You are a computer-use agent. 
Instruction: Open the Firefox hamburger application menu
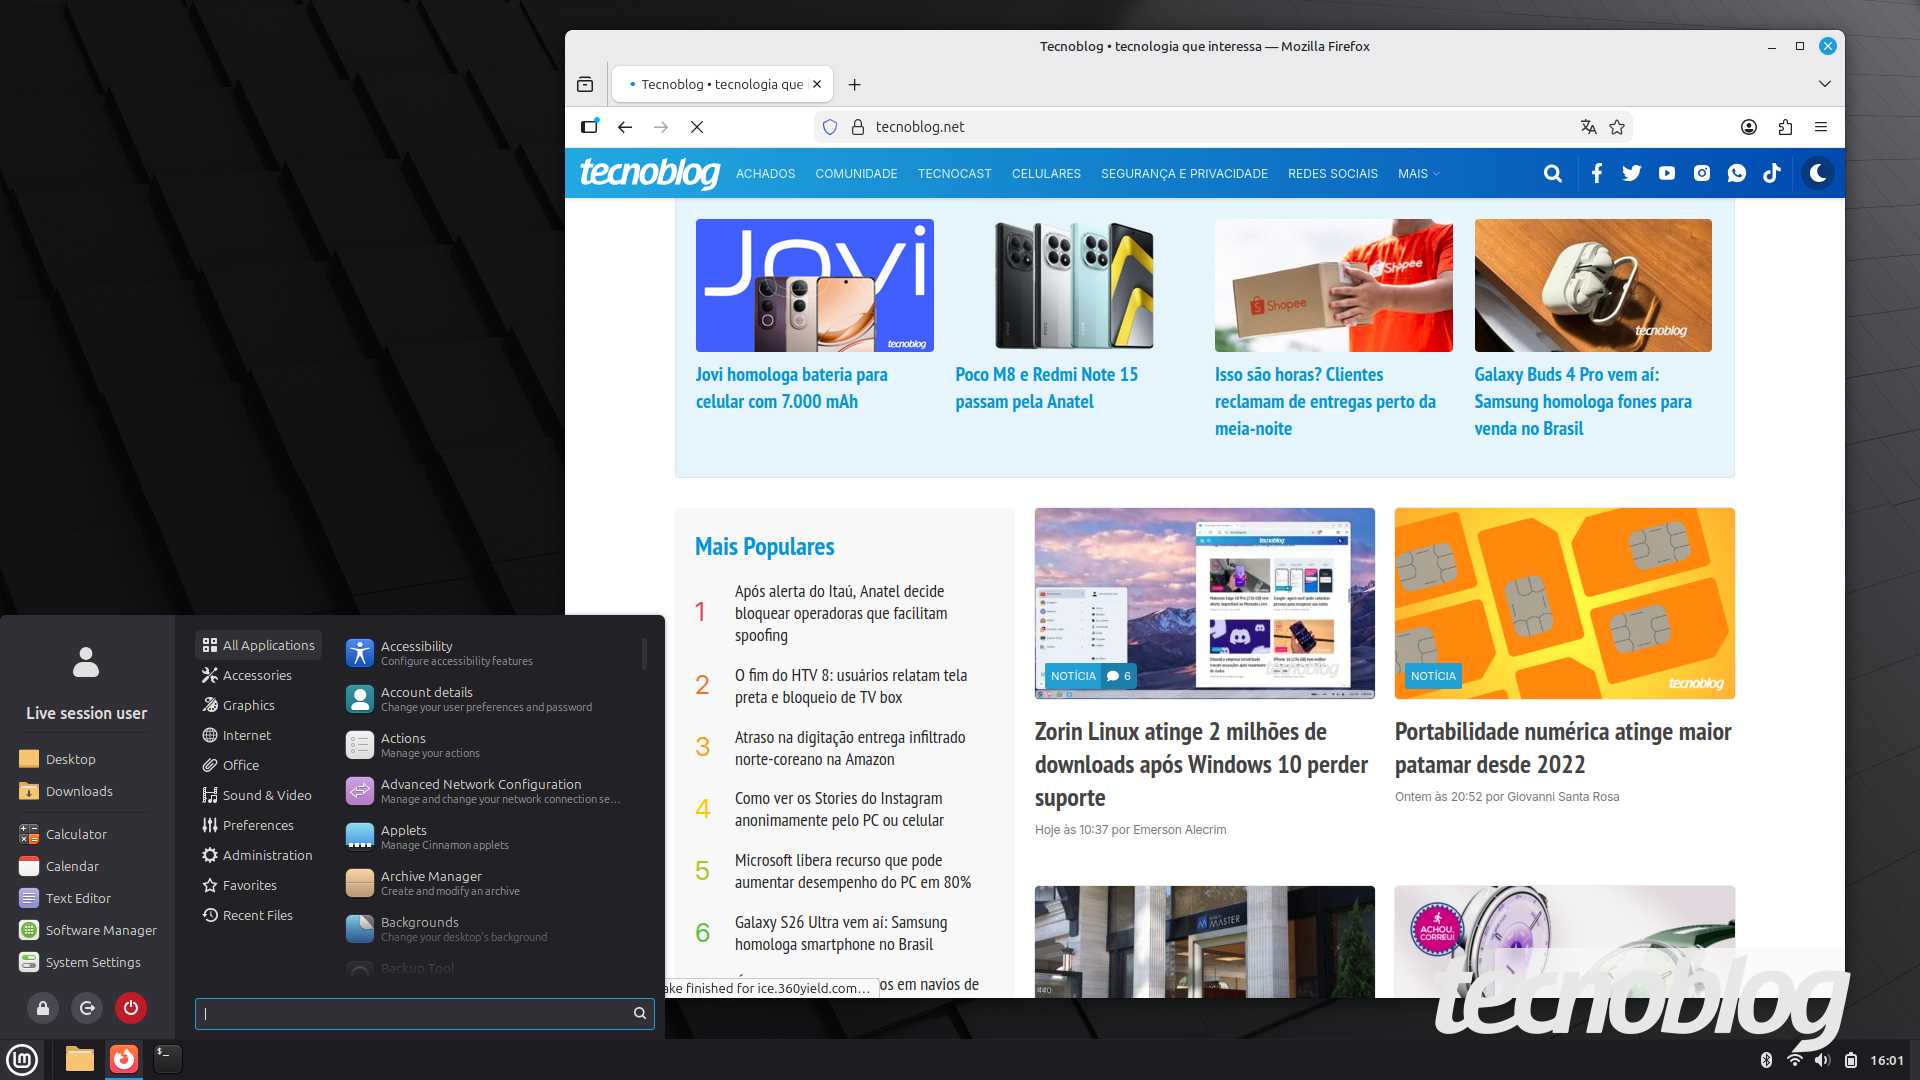[1821, 127]
